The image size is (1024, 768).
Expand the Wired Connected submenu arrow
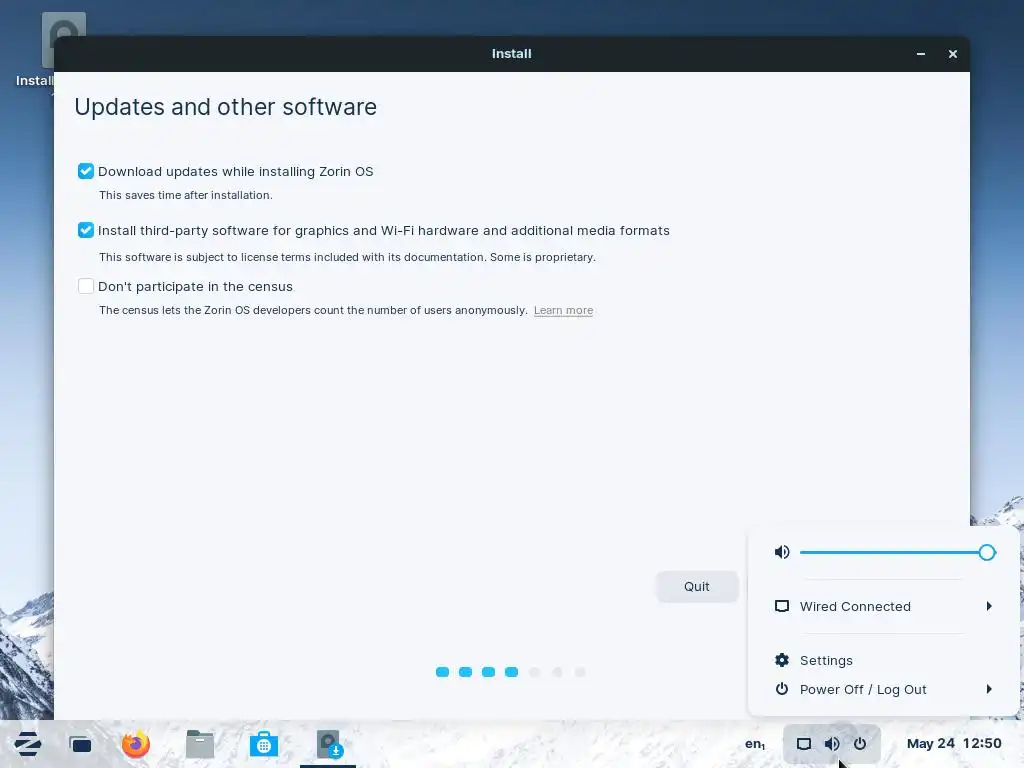(989, 606)
